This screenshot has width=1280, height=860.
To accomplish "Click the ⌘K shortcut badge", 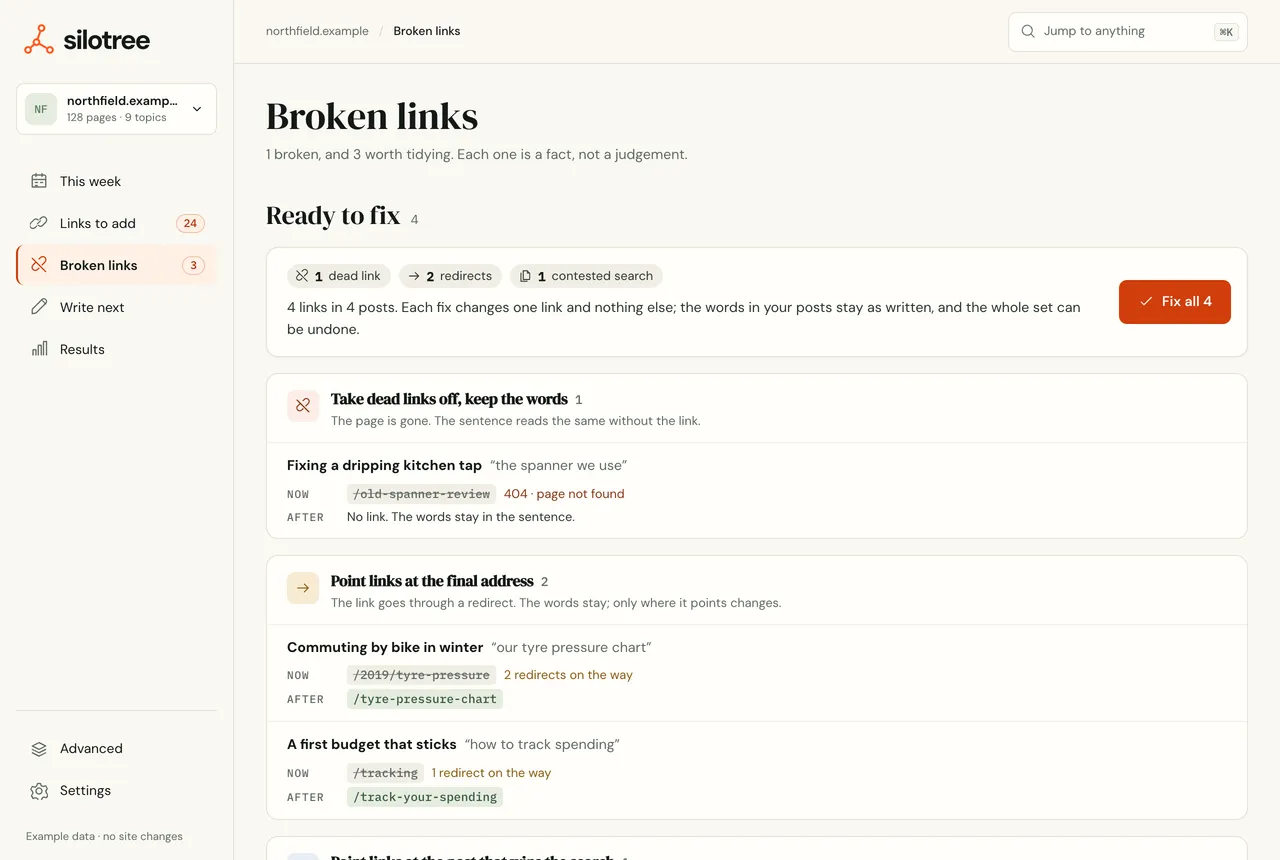I will pos(1226,32).
